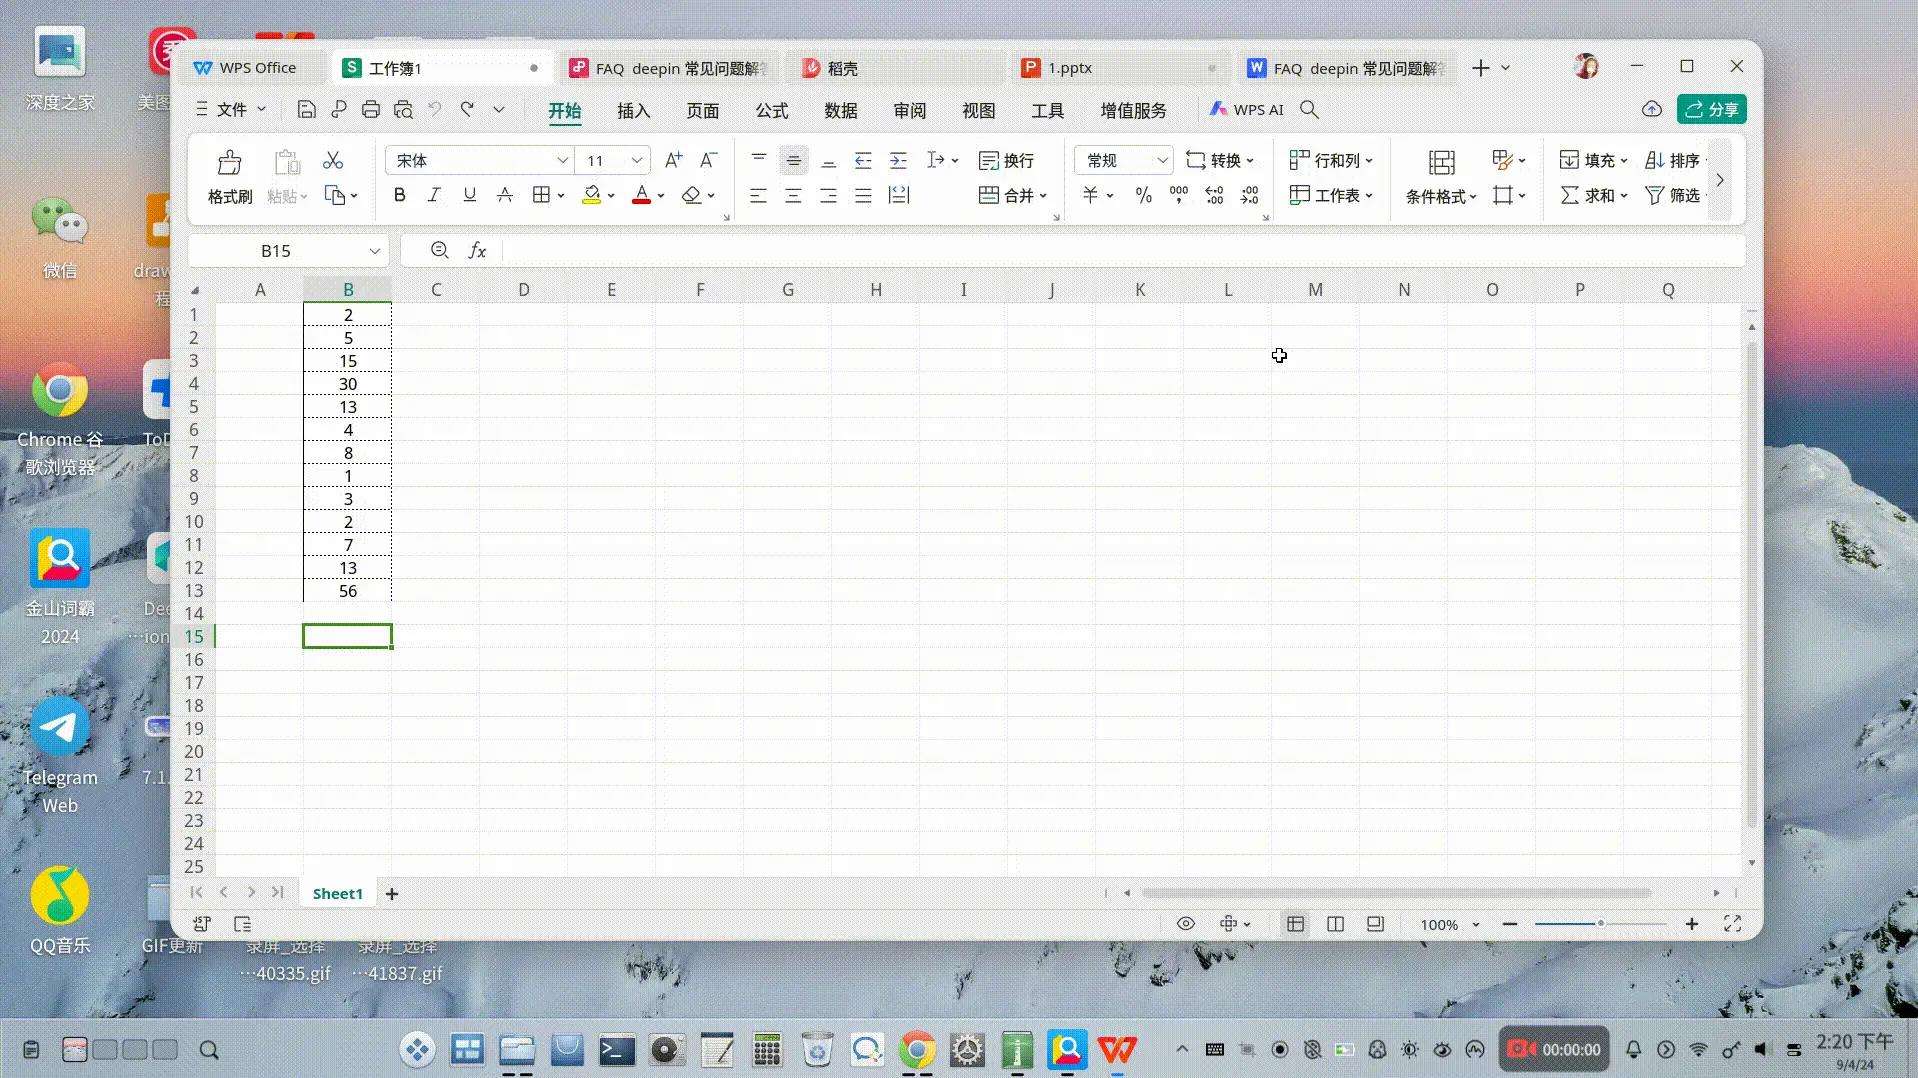
Task: Click the percent style icon
Action: 1143,195
